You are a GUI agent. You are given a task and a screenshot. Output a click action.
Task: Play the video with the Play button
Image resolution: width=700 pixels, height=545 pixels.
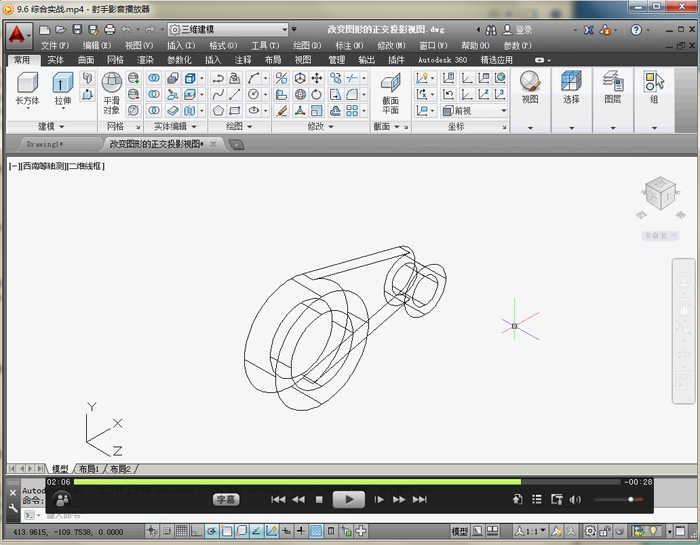click(x=349, y=499)
